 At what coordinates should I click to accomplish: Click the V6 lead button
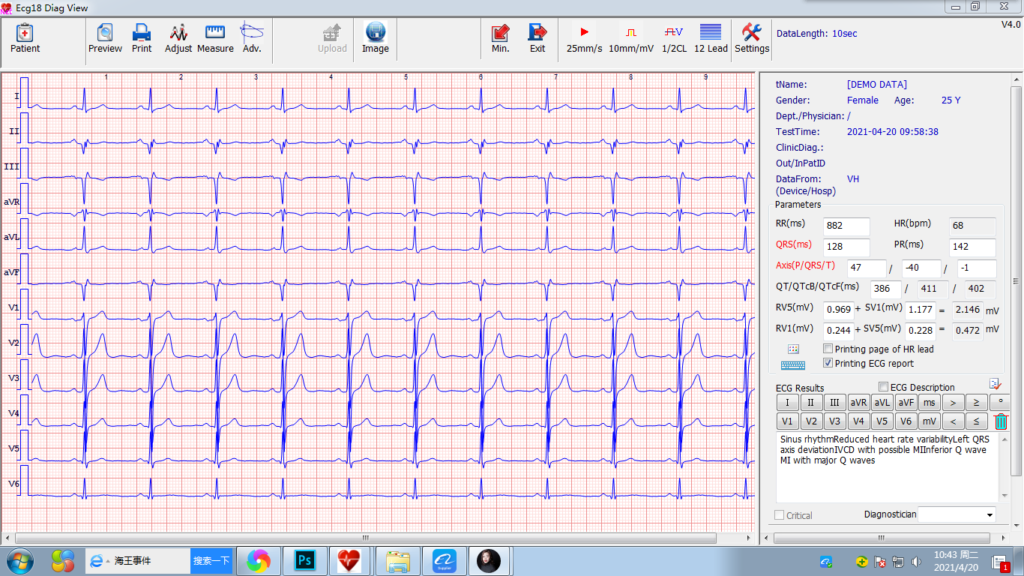coord(905,421)
